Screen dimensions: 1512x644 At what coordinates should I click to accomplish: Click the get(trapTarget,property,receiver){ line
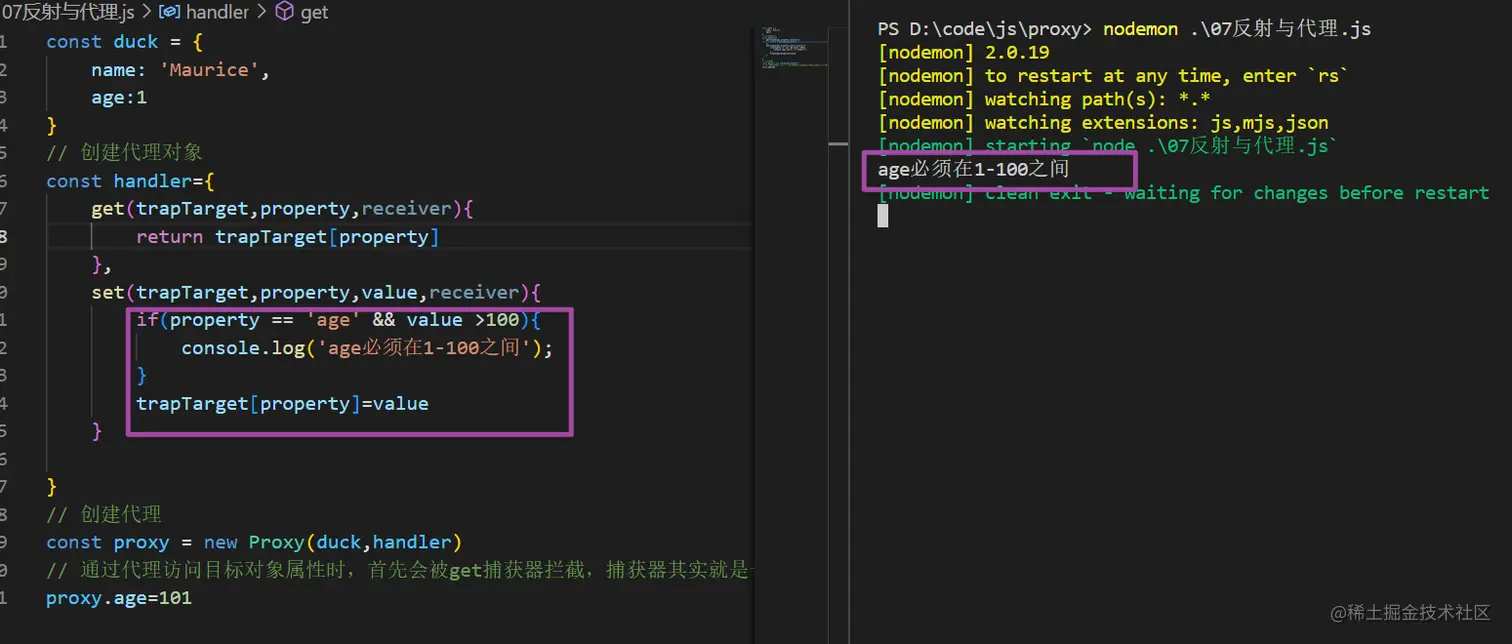282,209
